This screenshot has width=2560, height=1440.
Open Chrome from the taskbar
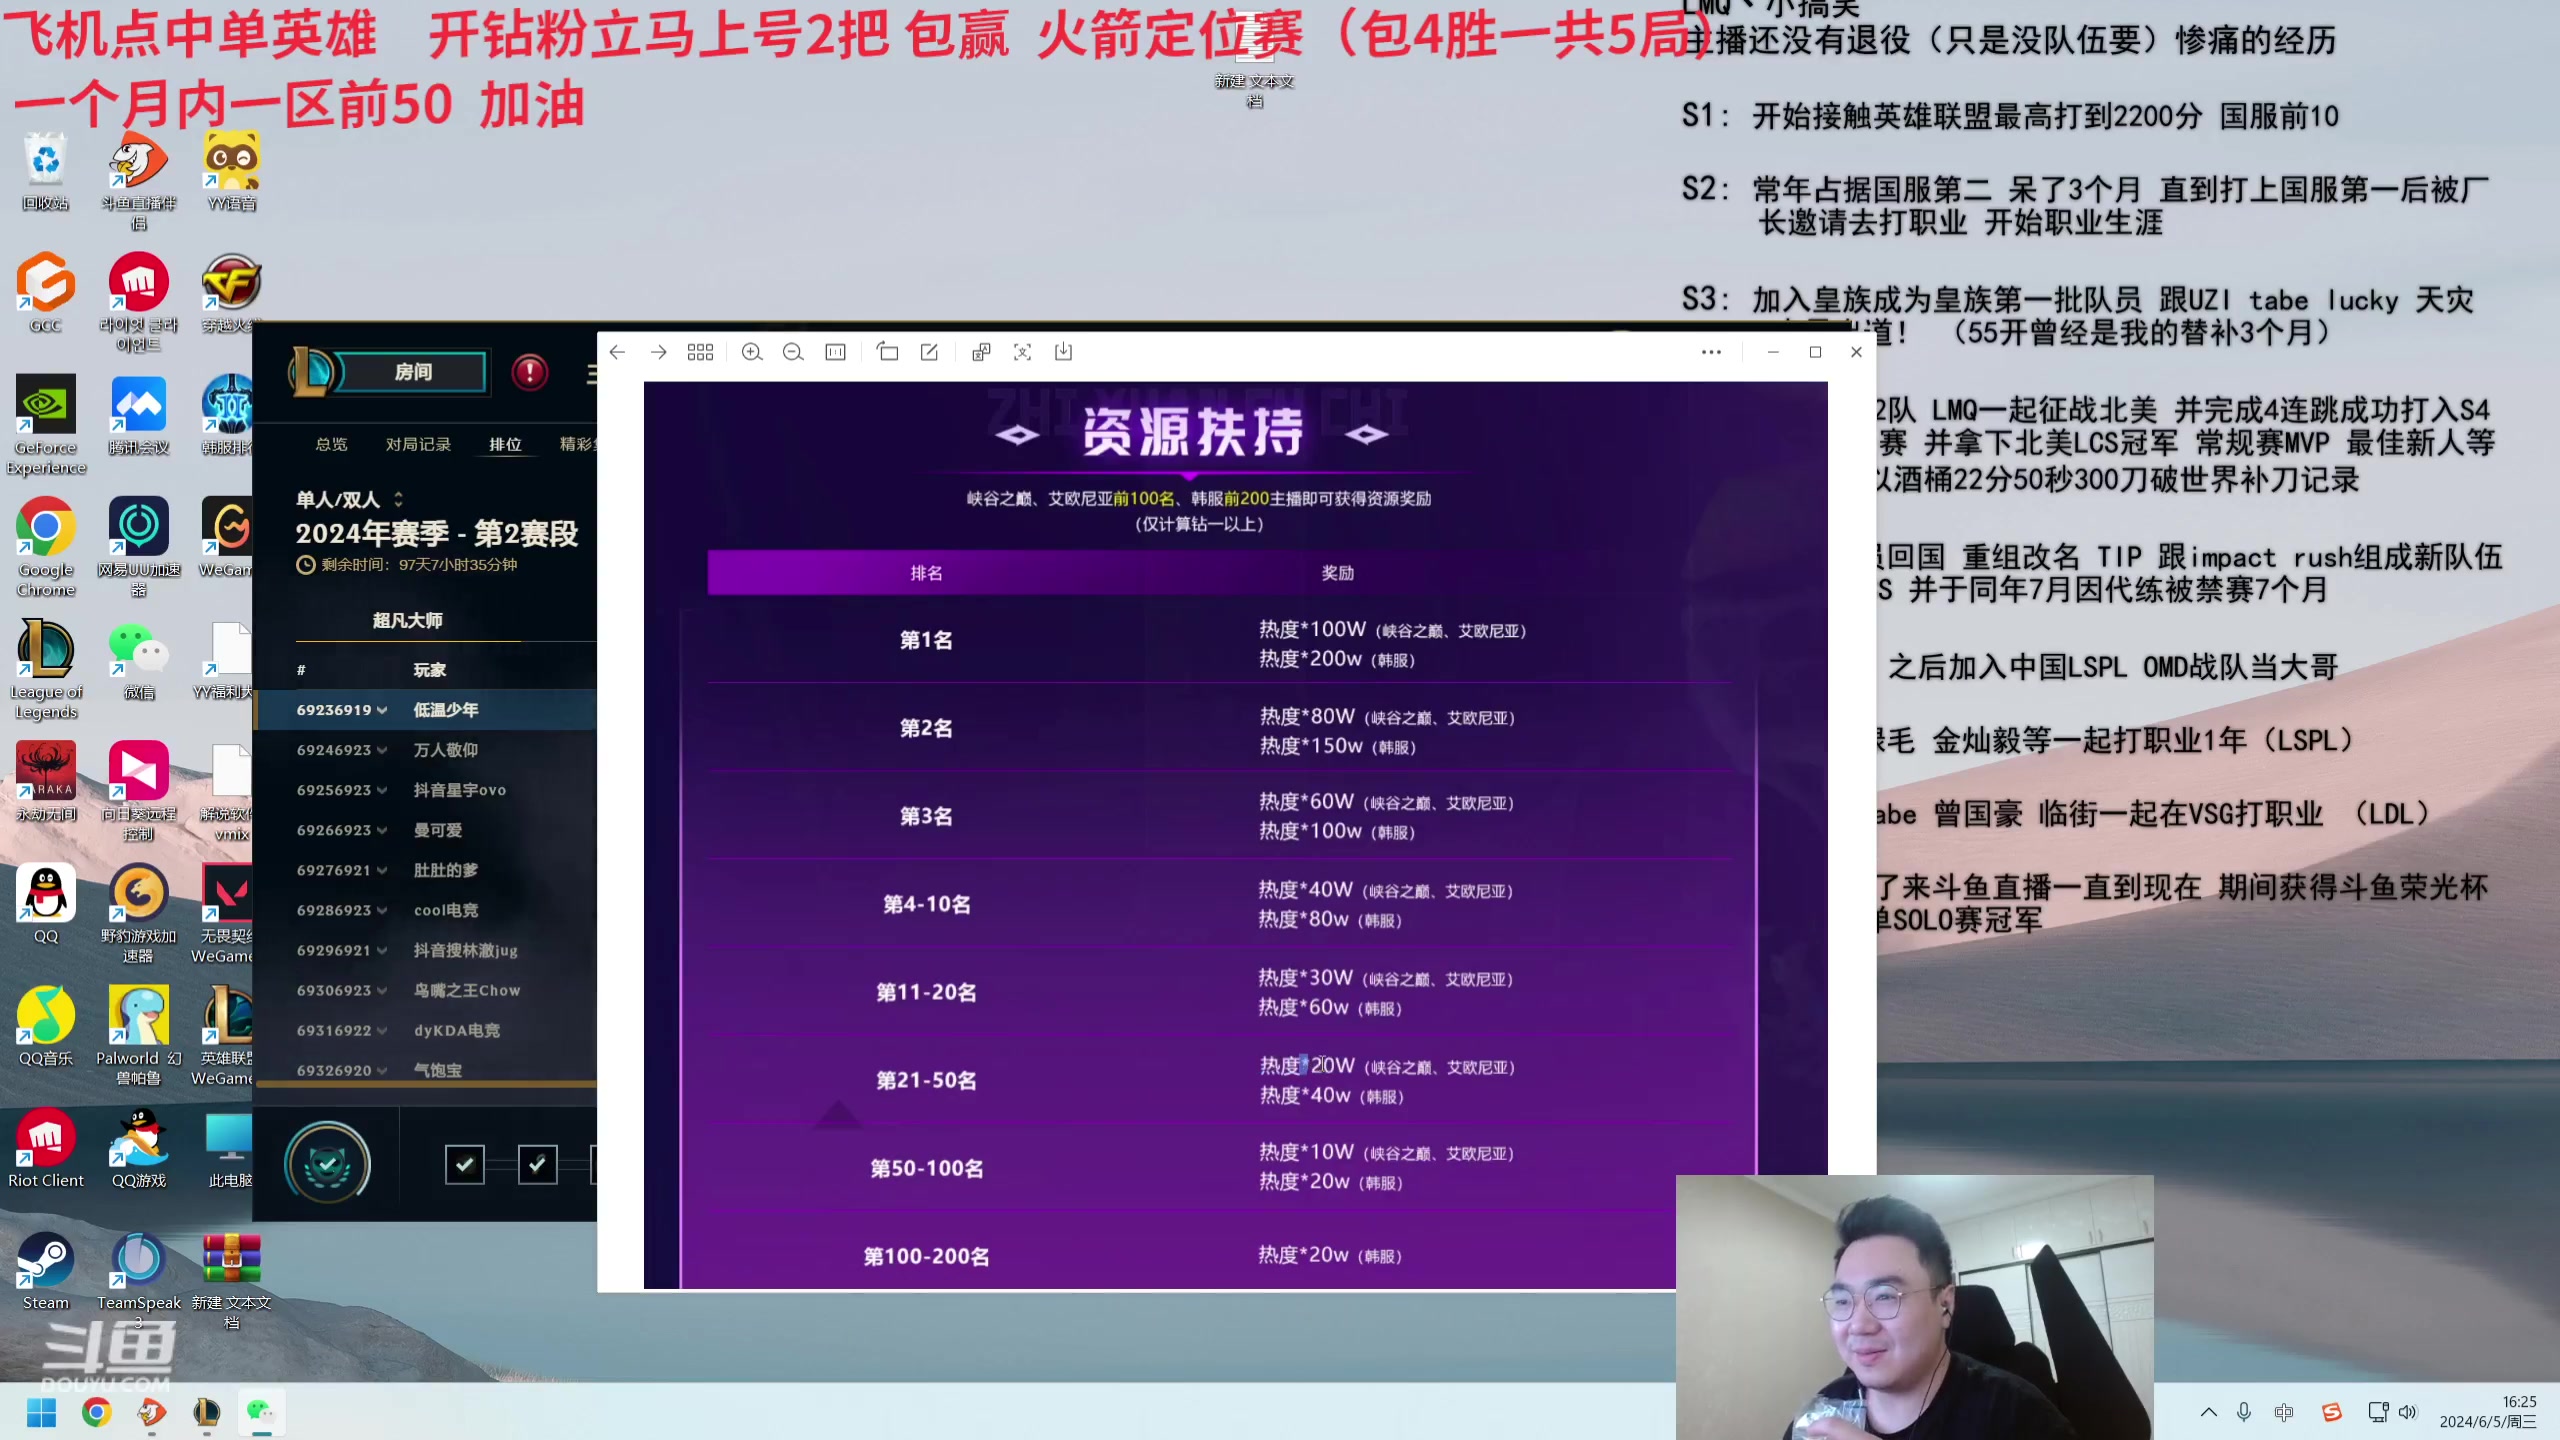tap(96, 1412)
